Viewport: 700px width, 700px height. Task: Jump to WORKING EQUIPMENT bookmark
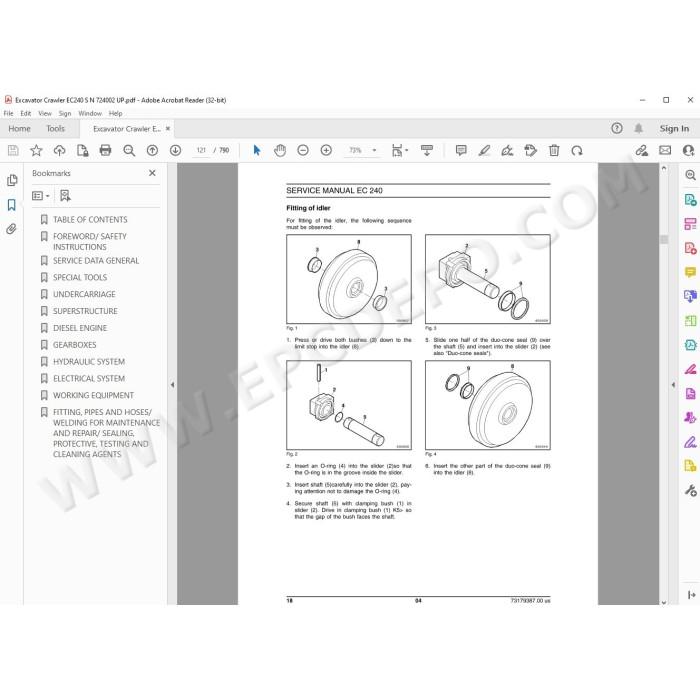click(93, 396)
